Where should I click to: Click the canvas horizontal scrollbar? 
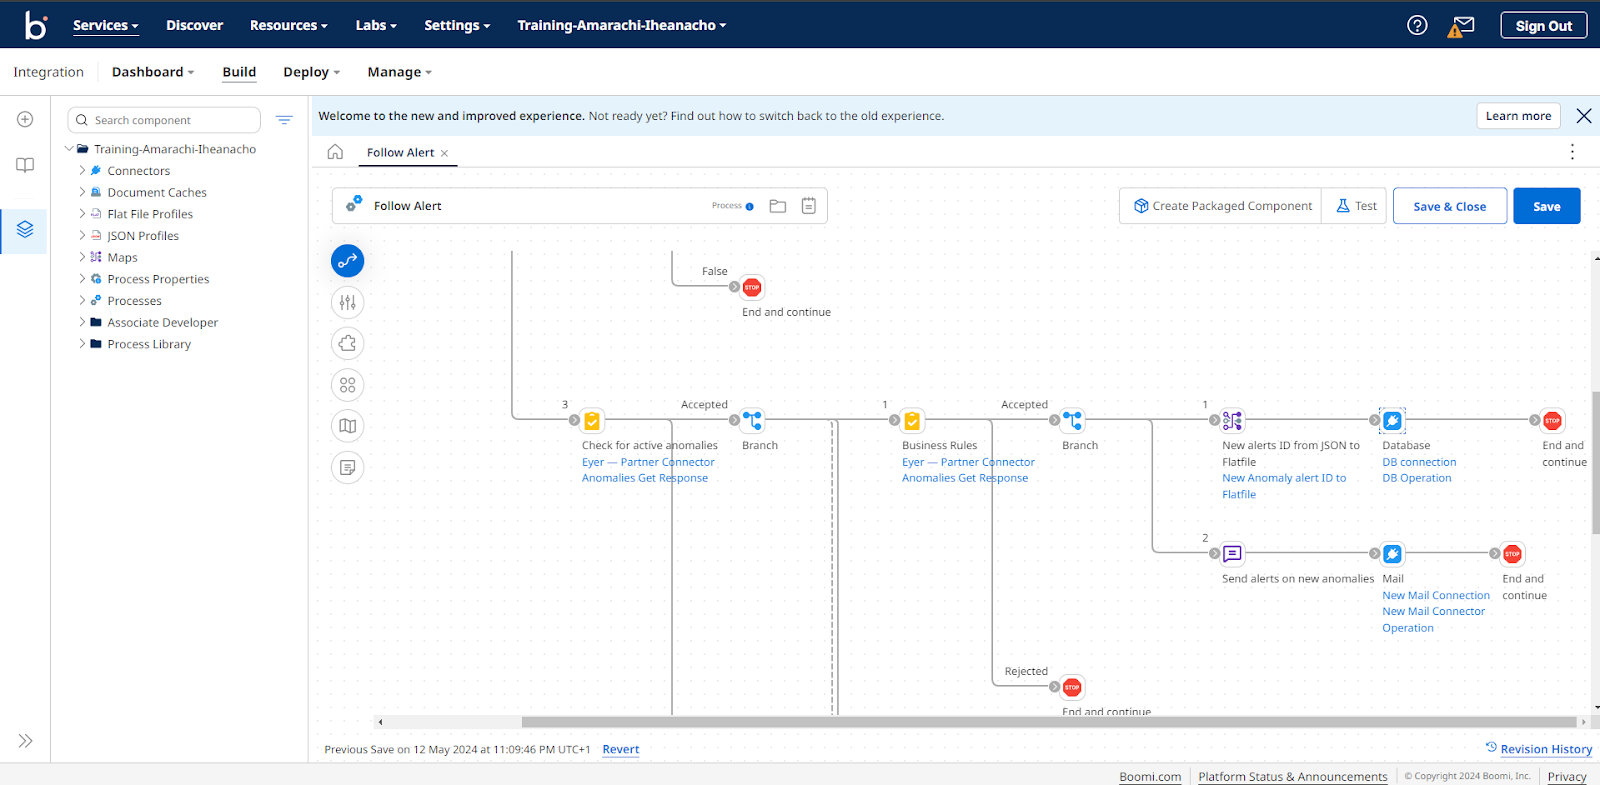[1048, 722]
